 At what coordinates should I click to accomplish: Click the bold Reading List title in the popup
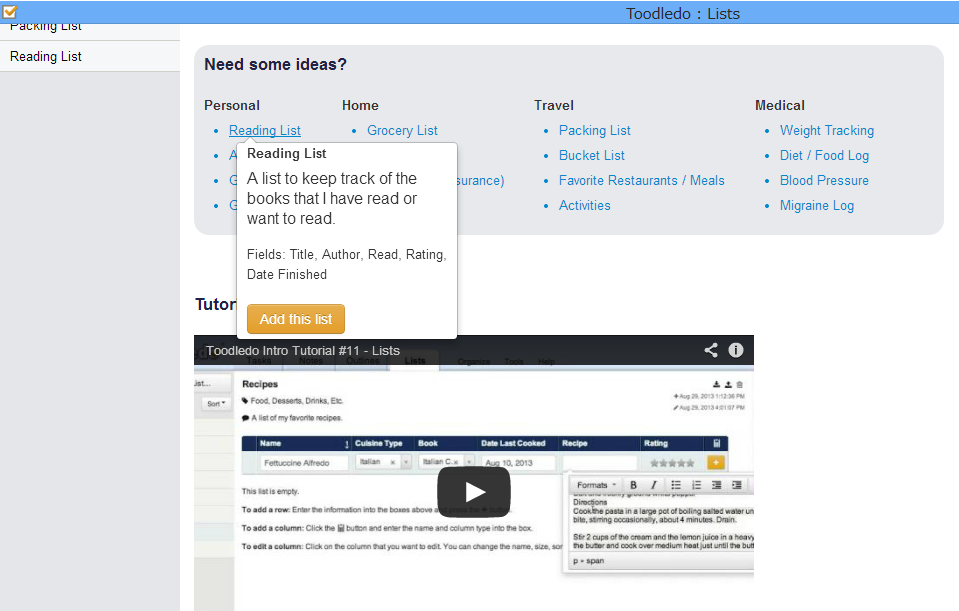coord(287,154)
